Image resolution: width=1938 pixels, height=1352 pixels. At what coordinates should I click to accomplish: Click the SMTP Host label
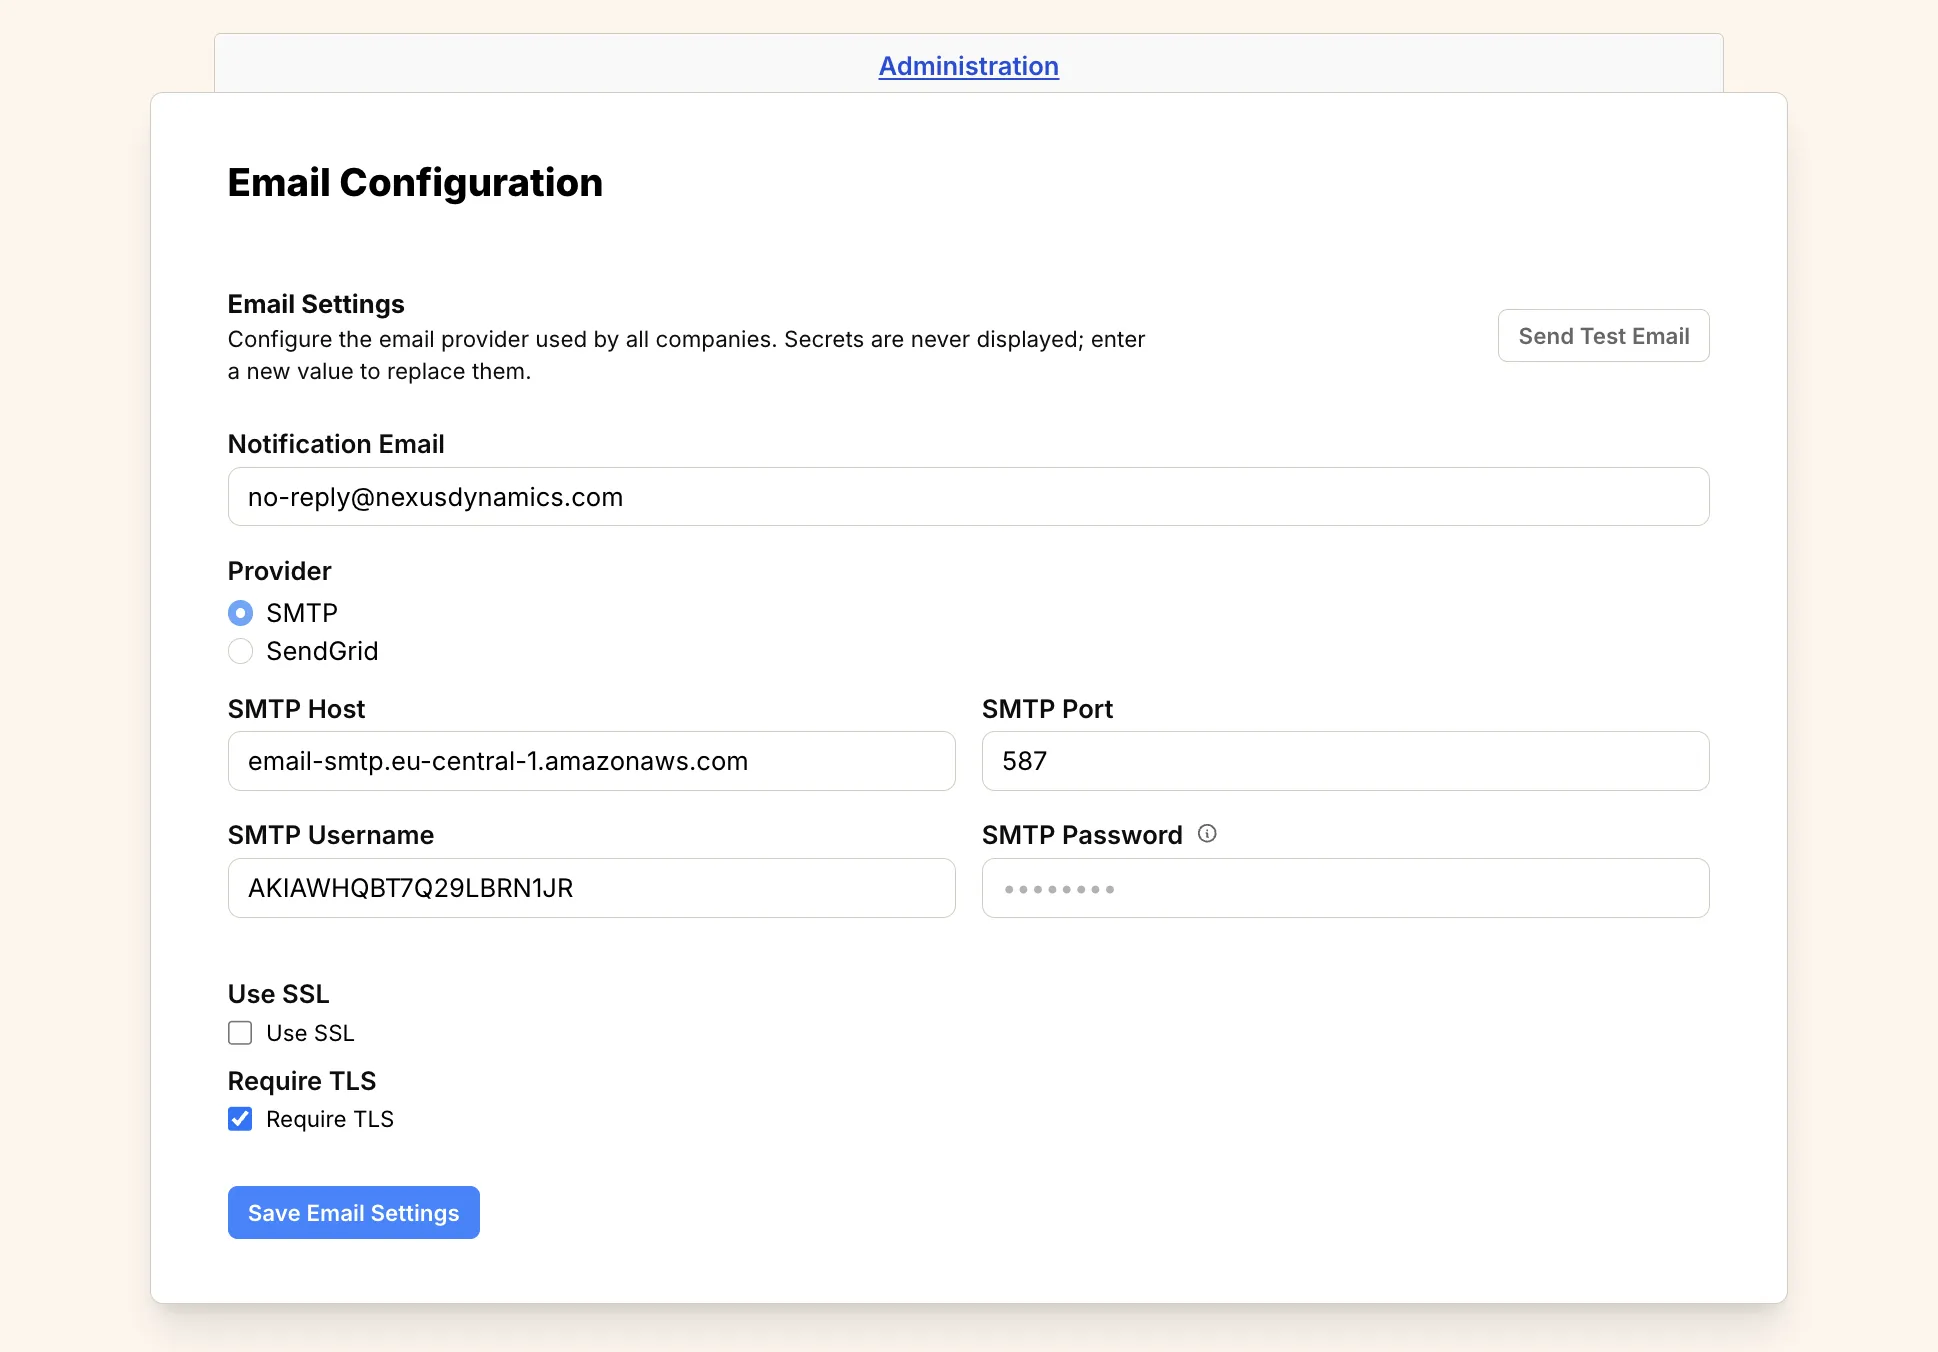point(296,708)
